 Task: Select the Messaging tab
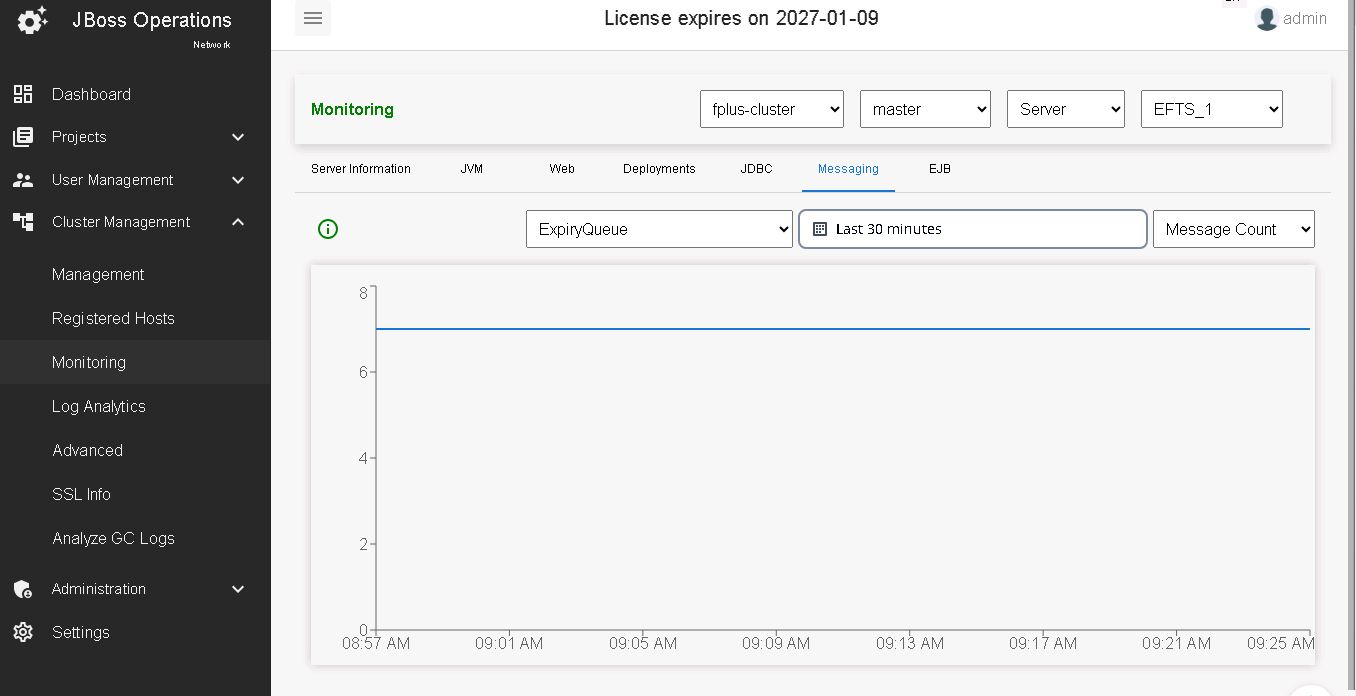tap(848, 169)
